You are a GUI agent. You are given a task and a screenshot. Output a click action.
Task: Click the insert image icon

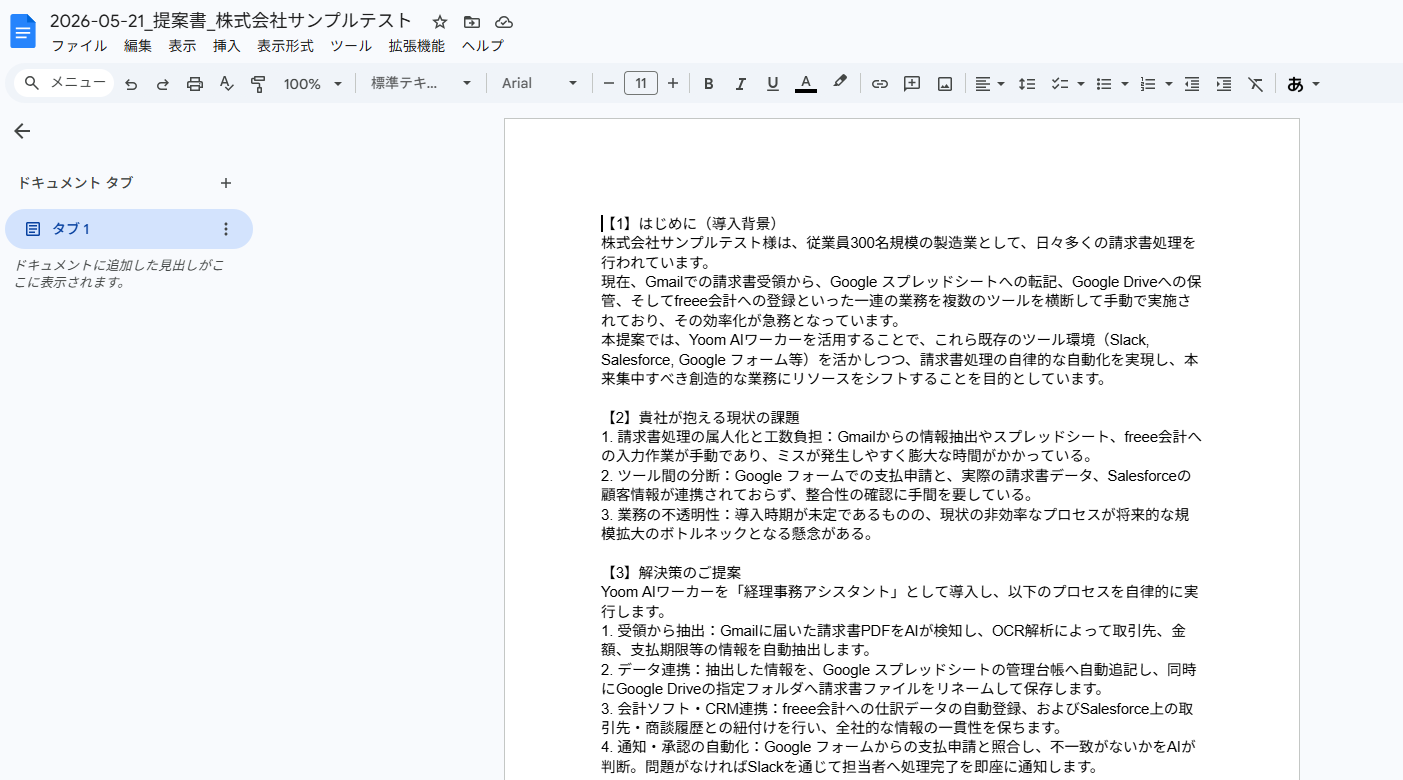944,84
